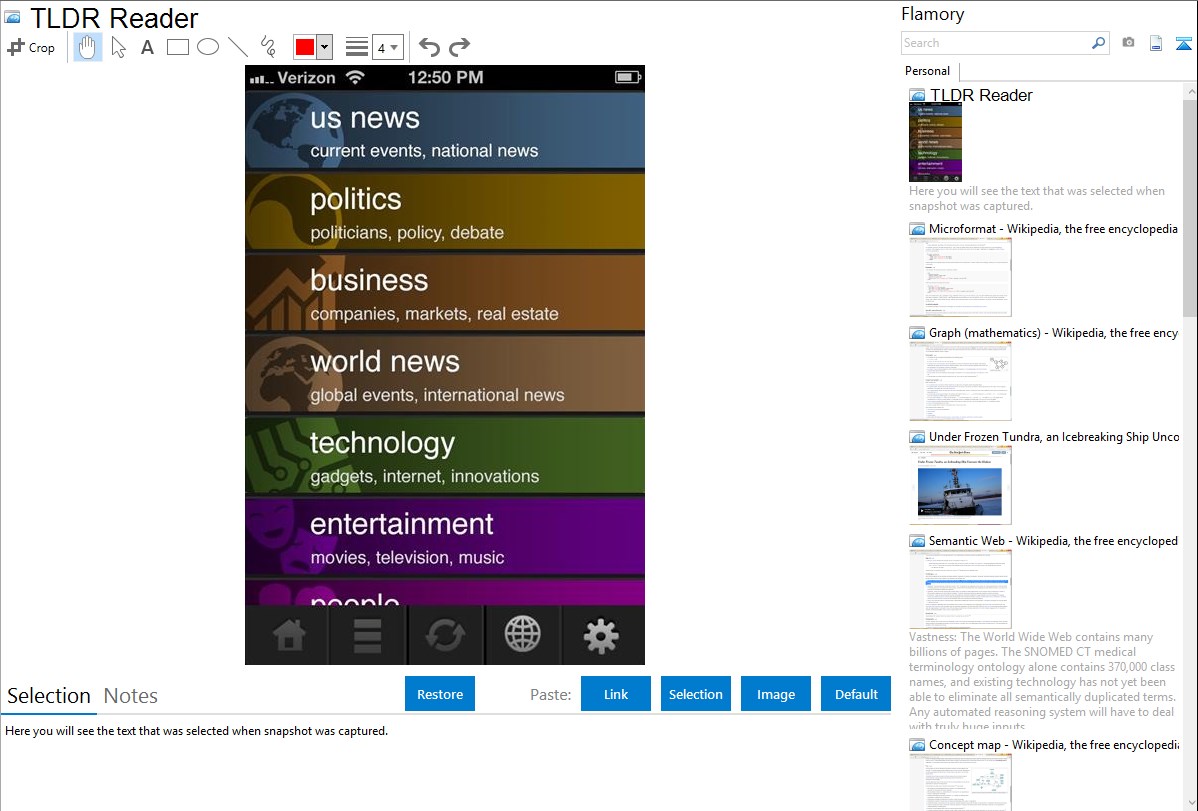The image size is (1198, 811).
Task: Click the line thickness icon
Action: (357, 47)
